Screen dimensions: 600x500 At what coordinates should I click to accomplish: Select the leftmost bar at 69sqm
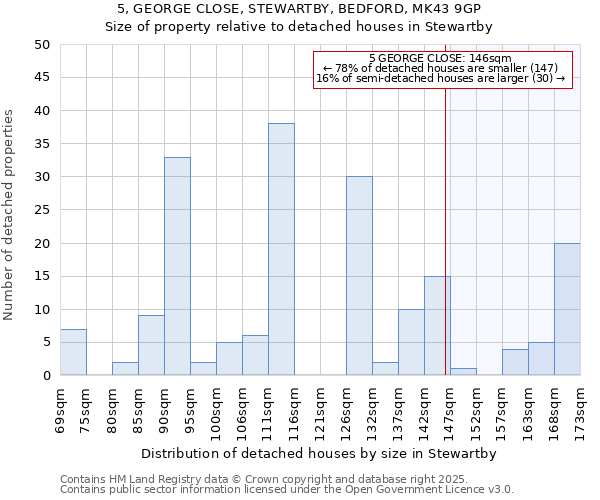click(73, 352)
